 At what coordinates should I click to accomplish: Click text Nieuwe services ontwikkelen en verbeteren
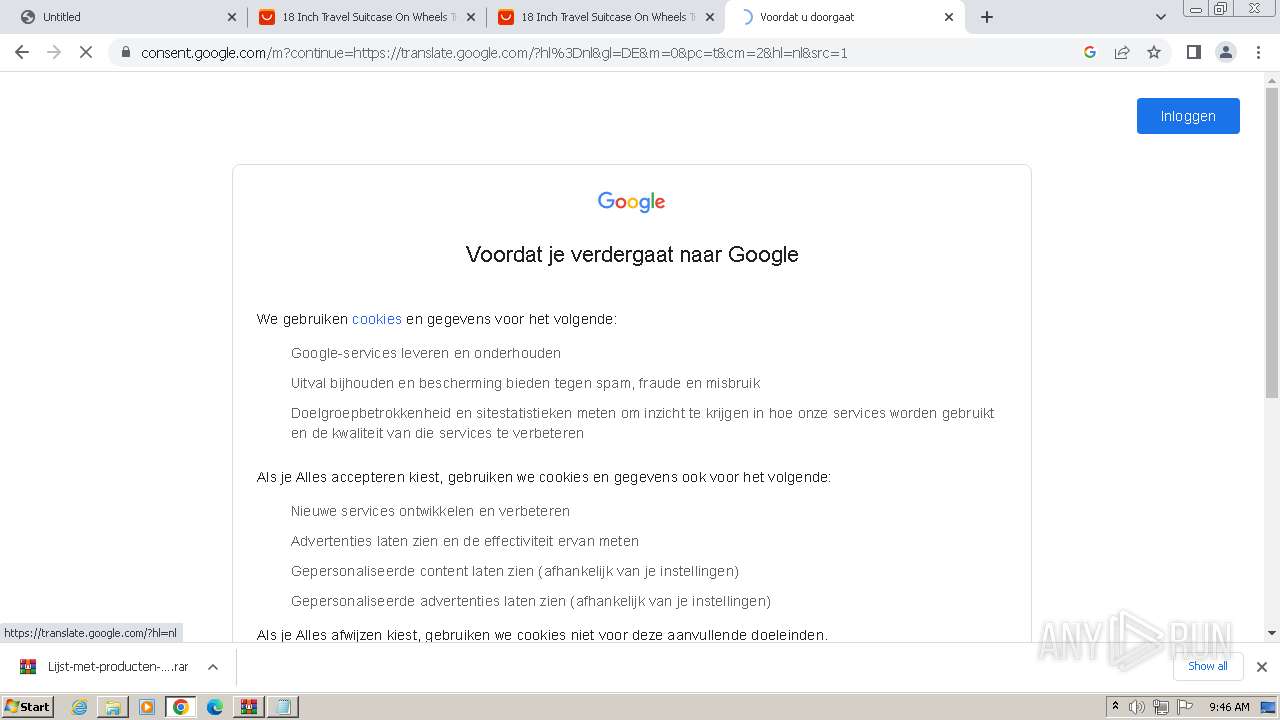click(x=430, y=511)
